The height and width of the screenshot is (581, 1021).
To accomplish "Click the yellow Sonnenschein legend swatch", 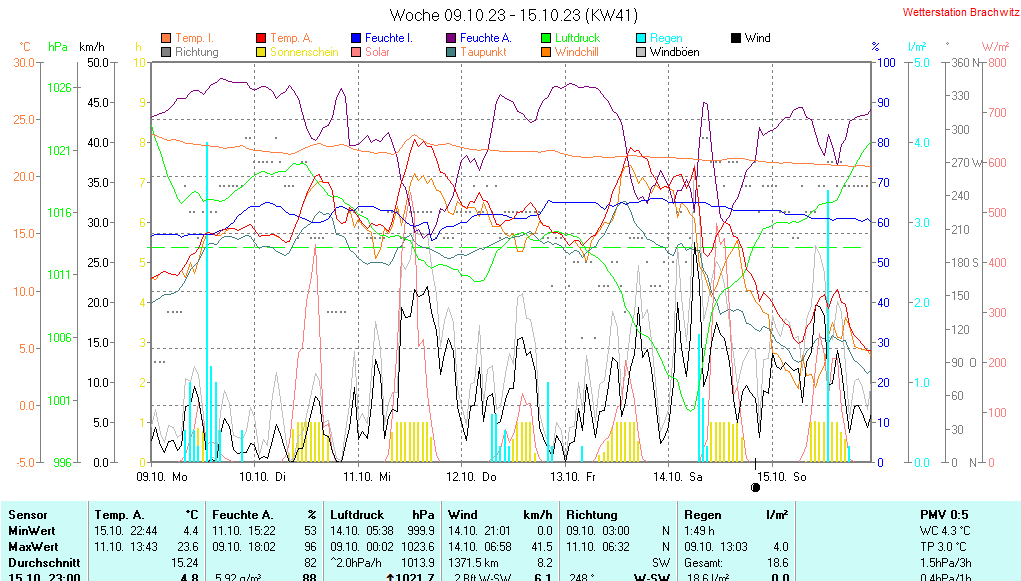I will [262, 52].
